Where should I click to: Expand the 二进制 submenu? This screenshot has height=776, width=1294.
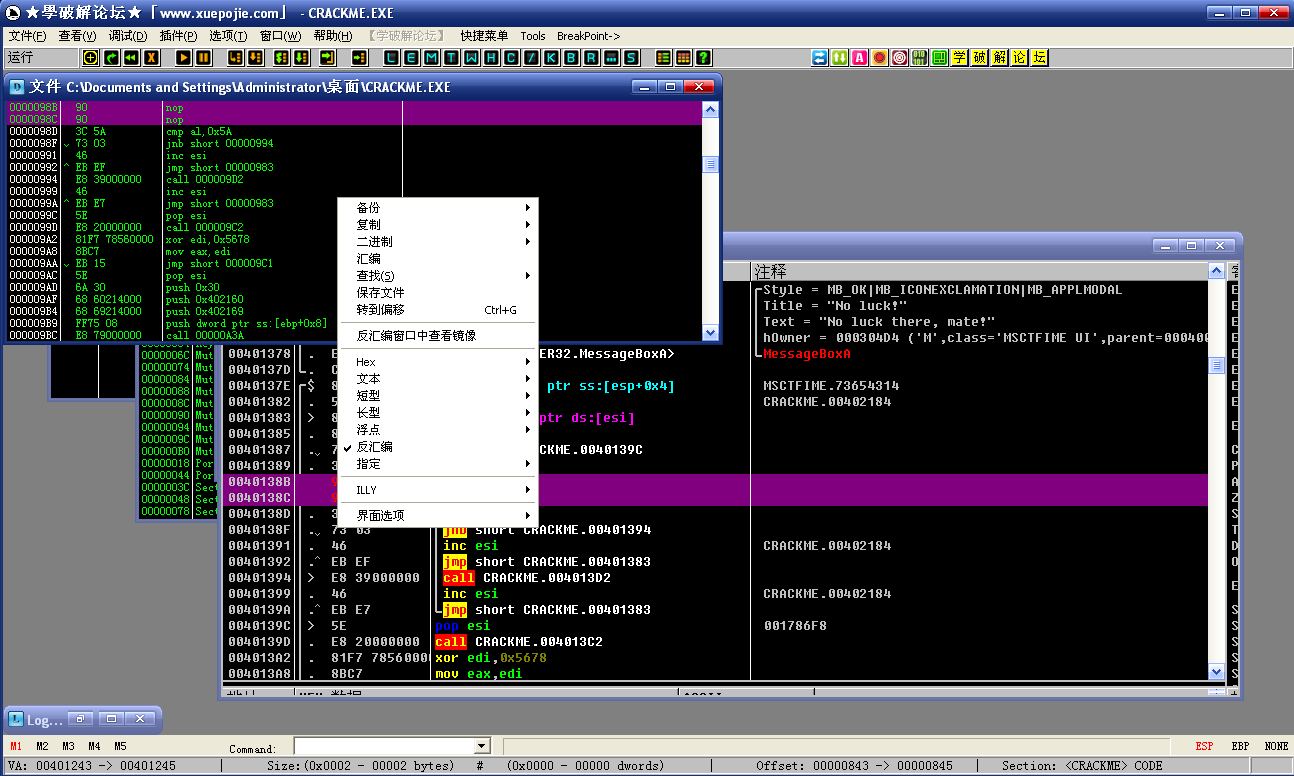pyautogui.click(x=438, y=242)
